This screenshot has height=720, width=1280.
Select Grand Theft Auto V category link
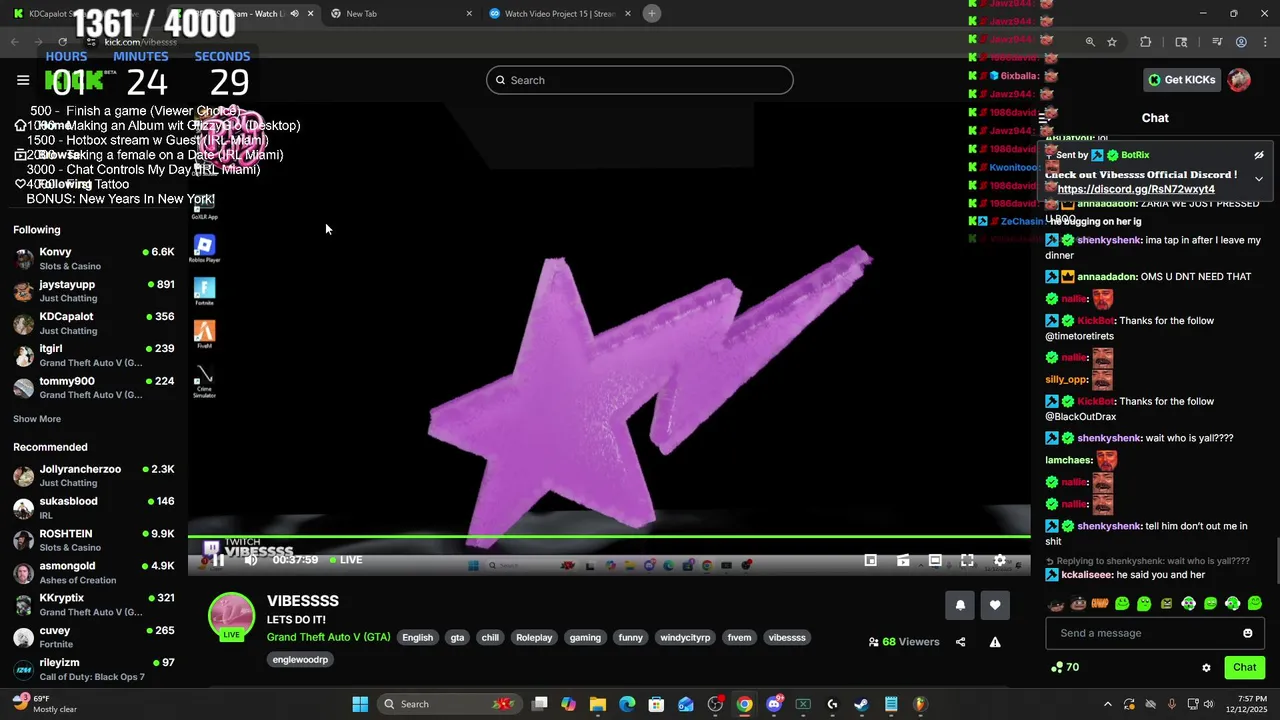328,637
